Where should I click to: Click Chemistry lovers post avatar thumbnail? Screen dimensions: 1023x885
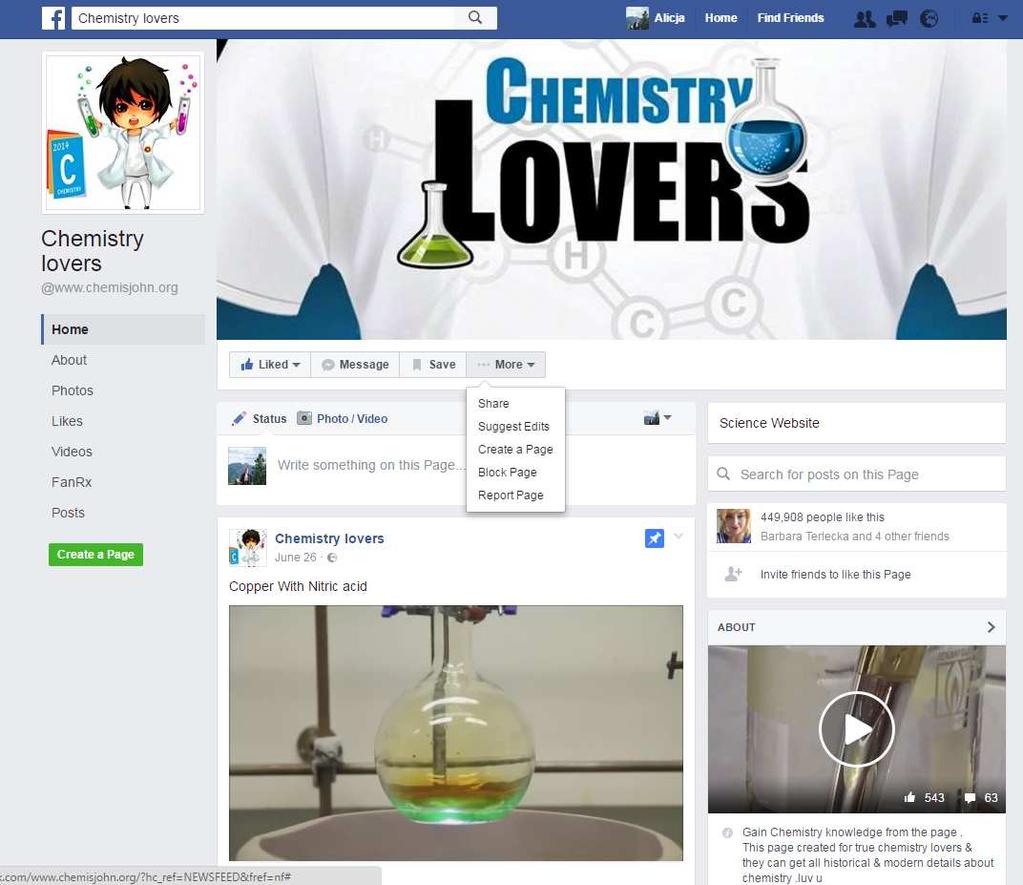(x=247, y=548)
